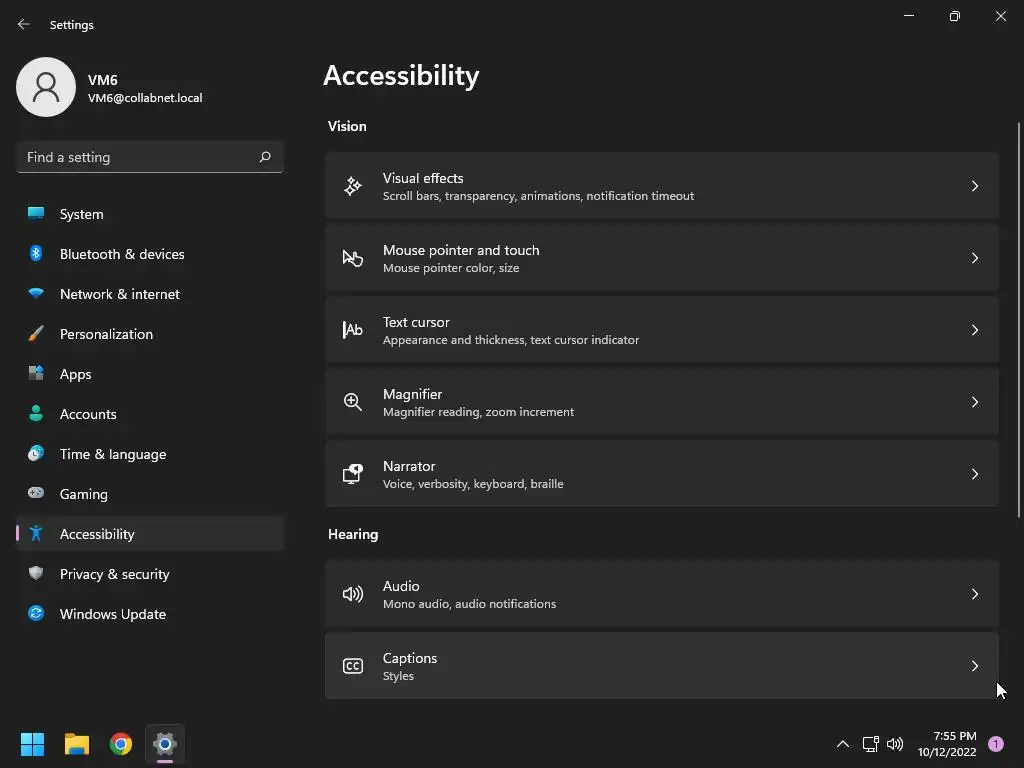Click the VM6 user account profile
Viewport: 1024px width, 768px height.
(x=110, y=88)
